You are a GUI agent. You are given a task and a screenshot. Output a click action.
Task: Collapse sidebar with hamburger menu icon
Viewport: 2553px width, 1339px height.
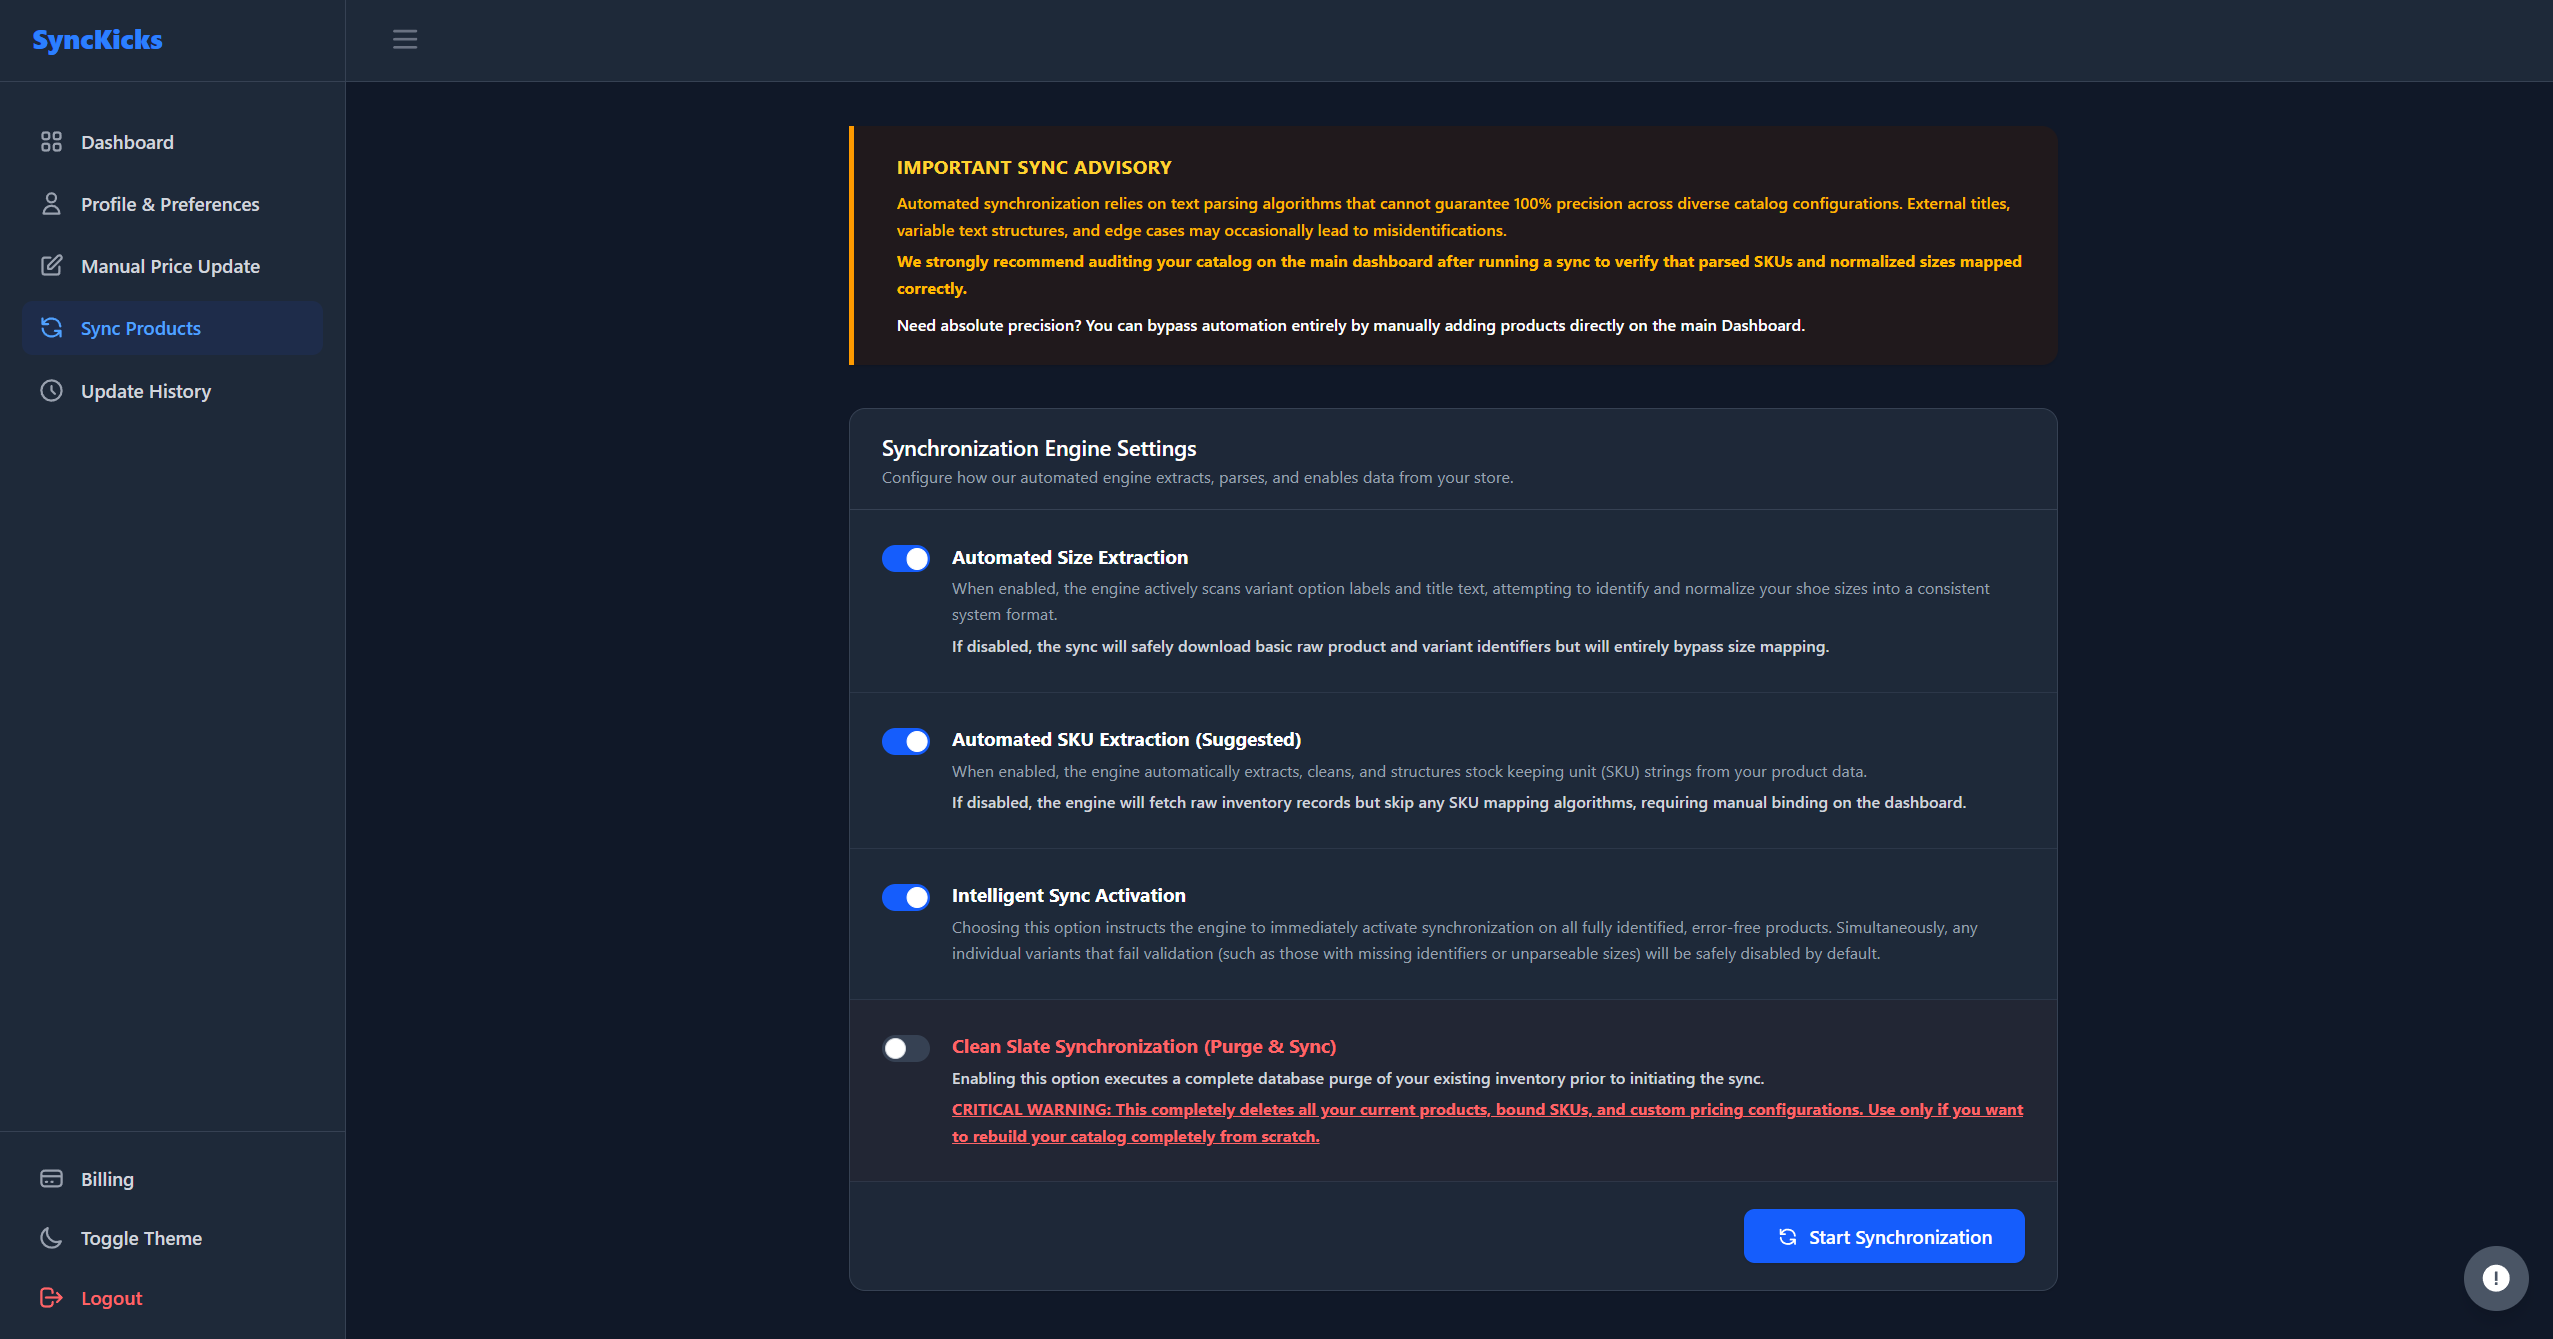(x=405, y=39)
